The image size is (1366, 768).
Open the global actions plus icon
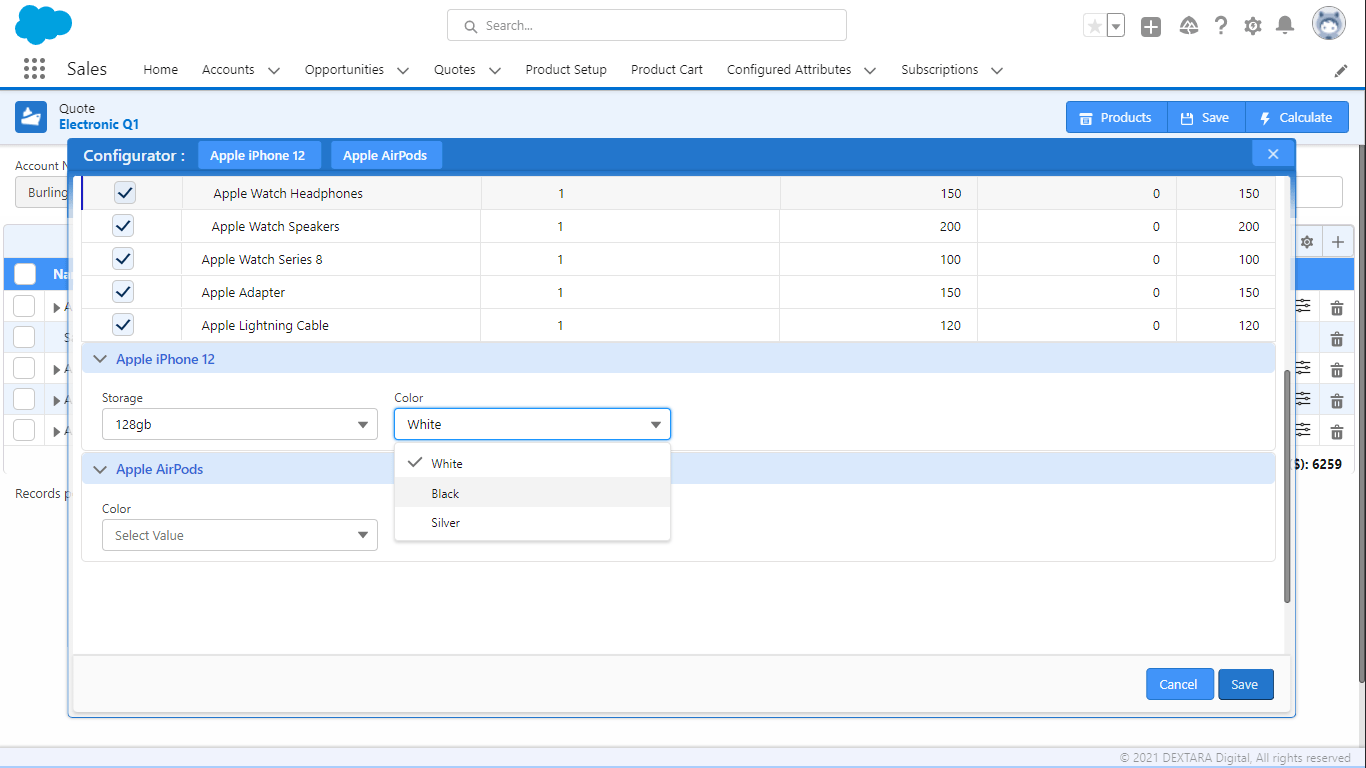[1151, 27]
